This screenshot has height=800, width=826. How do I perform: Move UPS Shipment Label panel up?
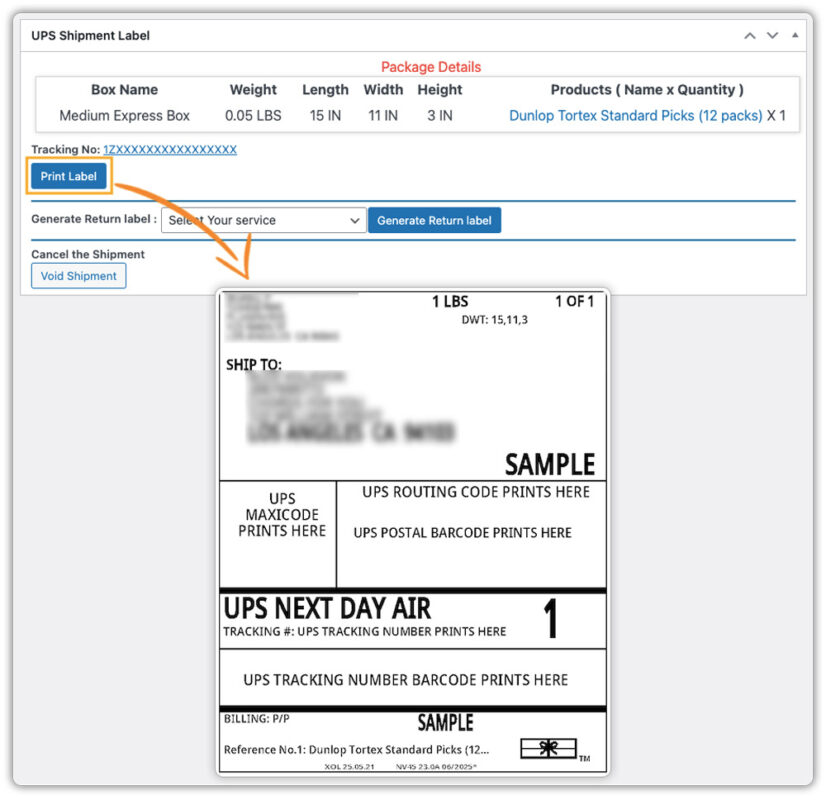(750, 36)
